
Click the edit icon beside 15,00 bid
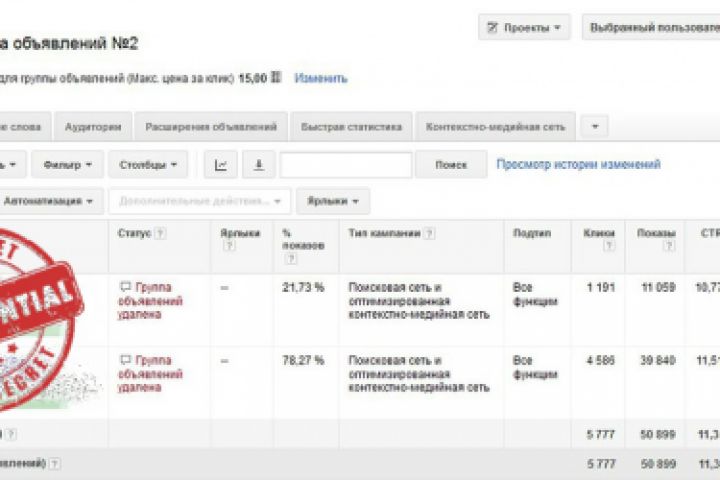tap(276, 77)
